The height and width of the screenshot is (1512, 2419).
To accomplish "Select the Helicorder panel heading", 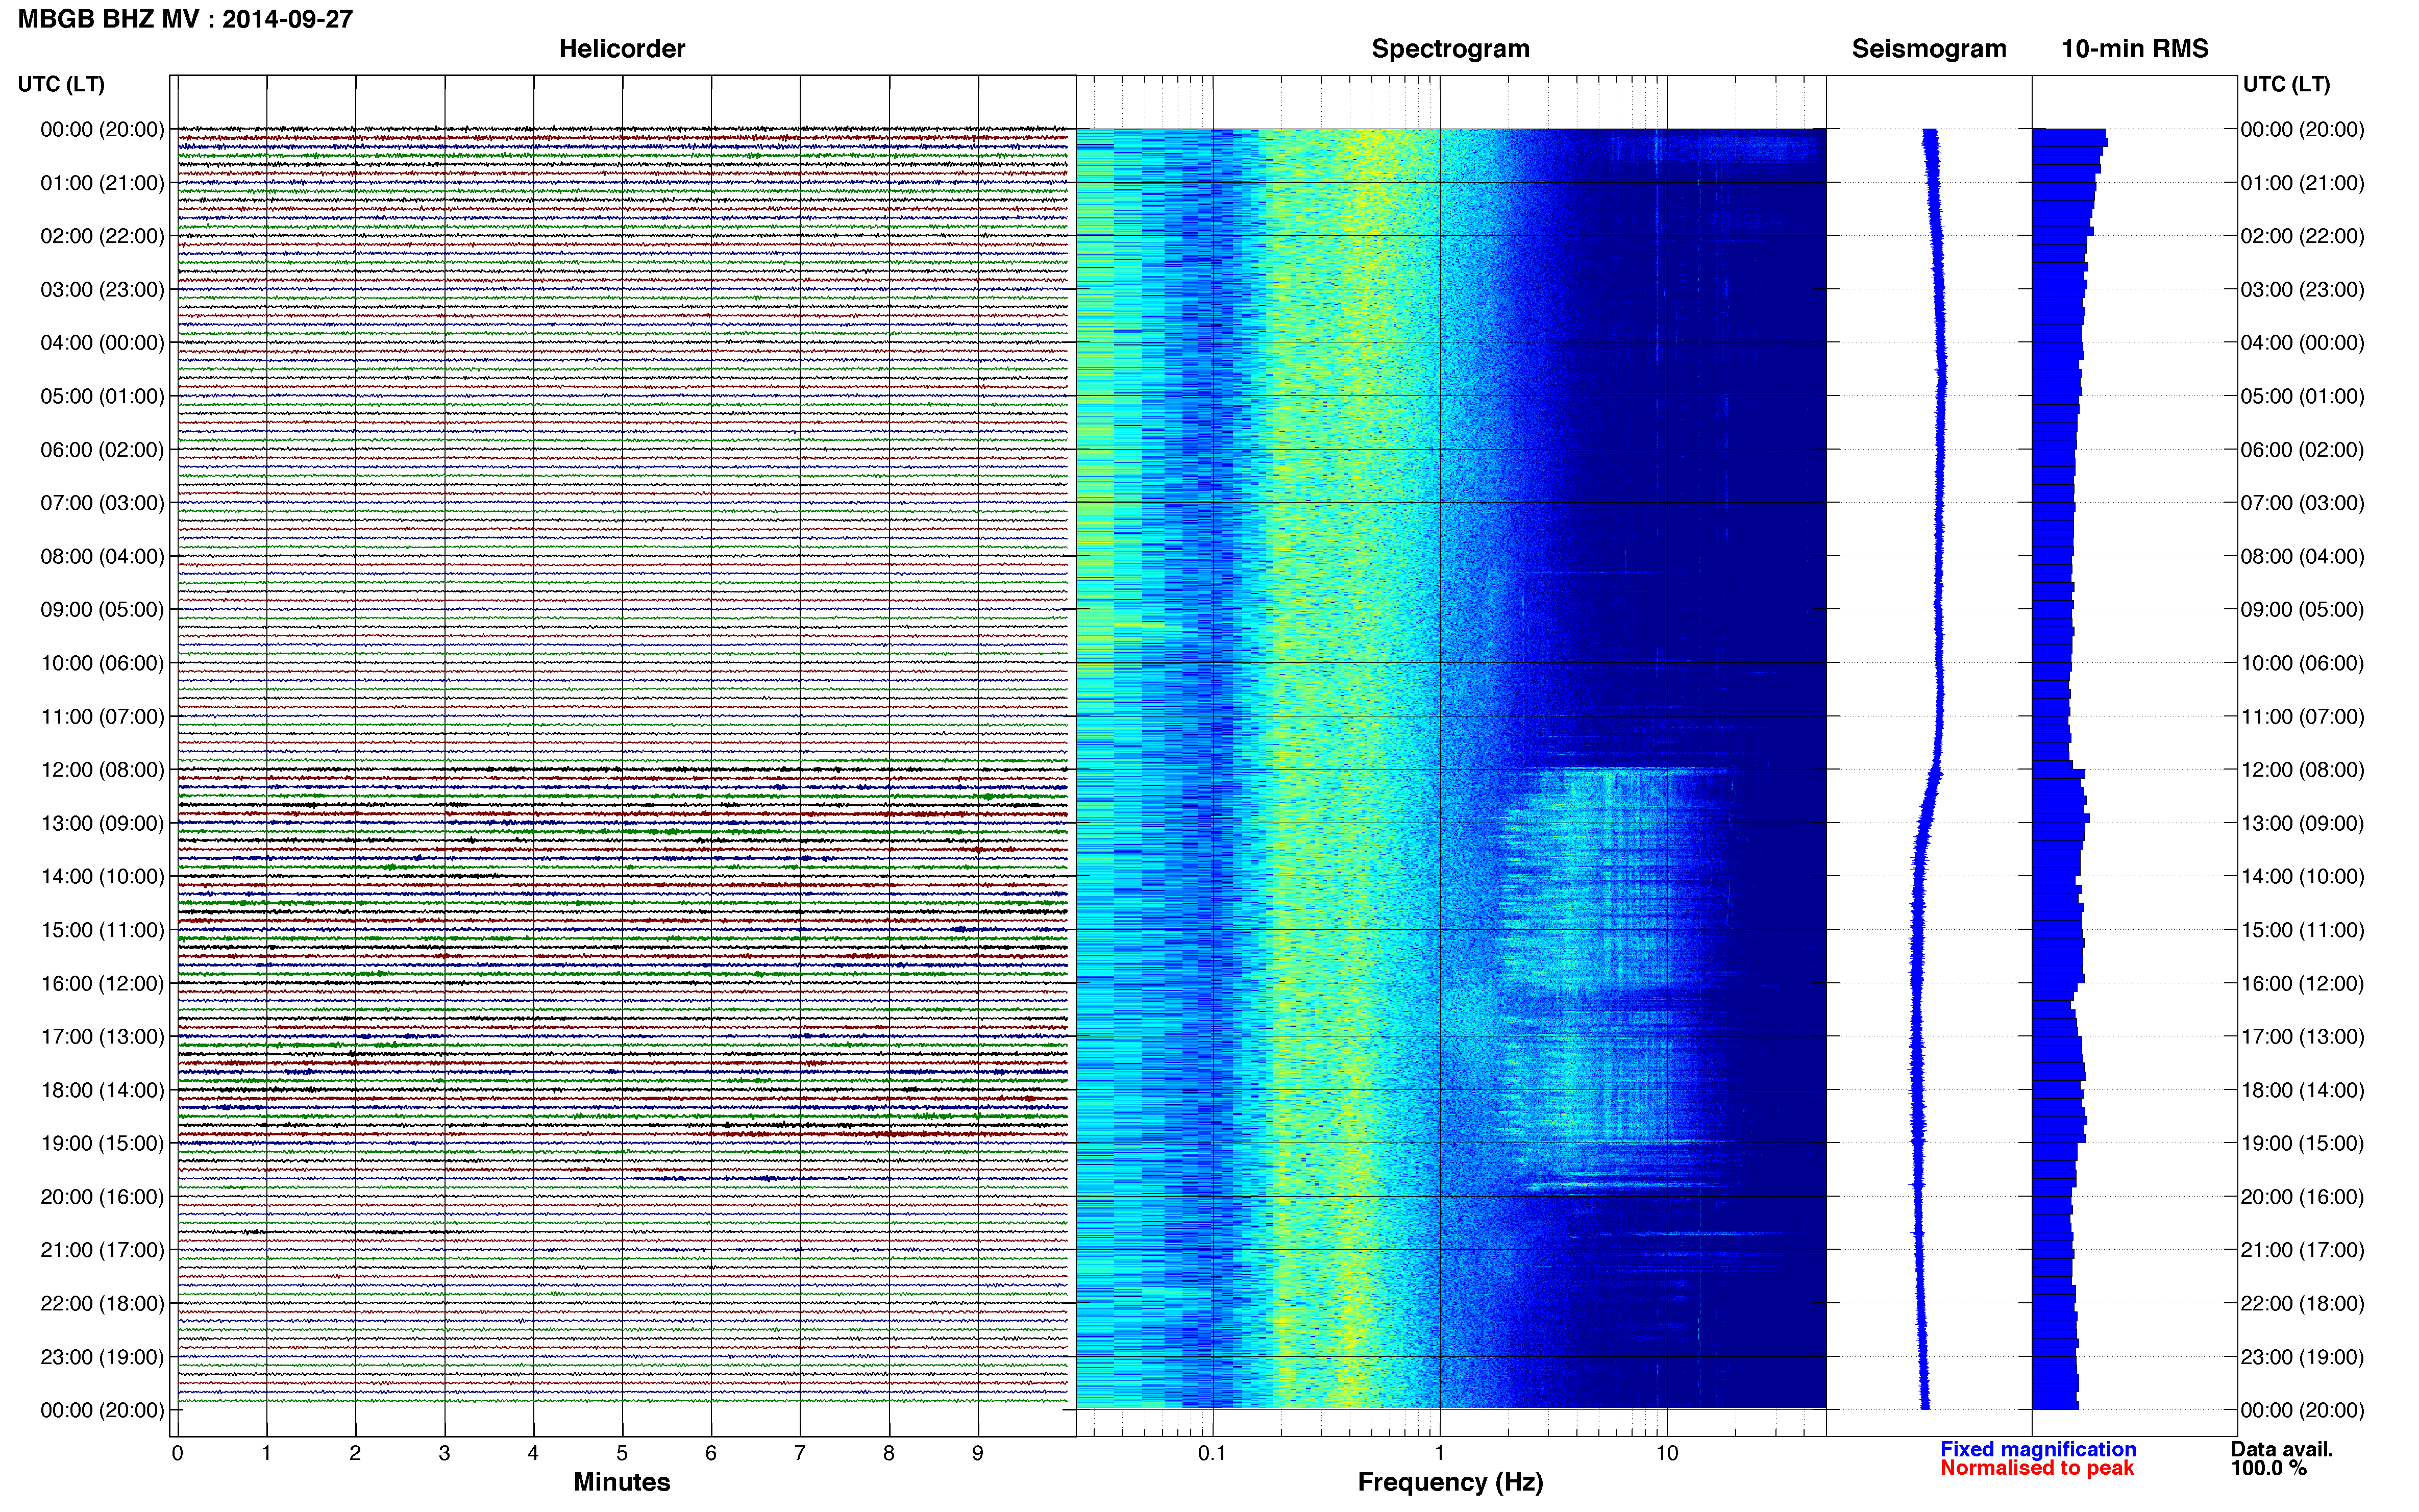I will point(622,49).
